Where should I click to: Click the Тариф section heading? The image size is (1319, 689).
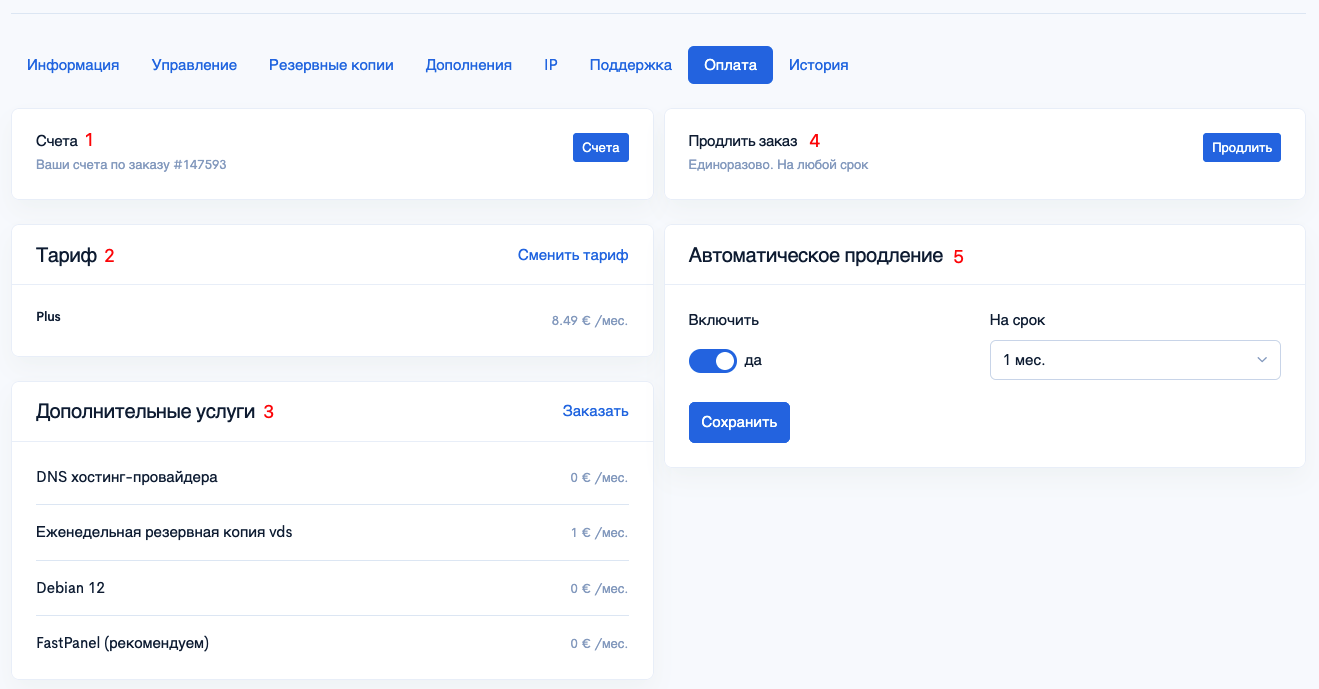(x=66, y=256)
